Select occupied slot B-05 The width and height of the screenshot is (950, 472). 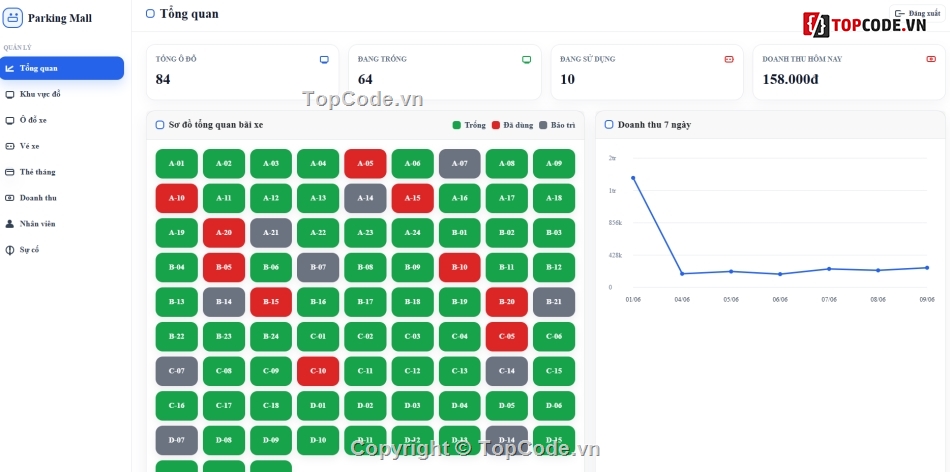(x=224, y=267)
